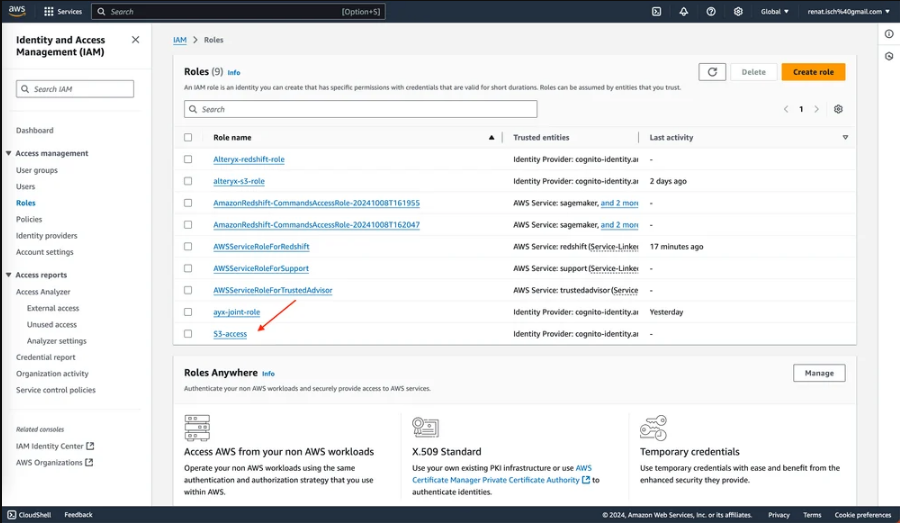Open Access Analyzer
This screenshot has width=900, height=523.
click(43, 292)
